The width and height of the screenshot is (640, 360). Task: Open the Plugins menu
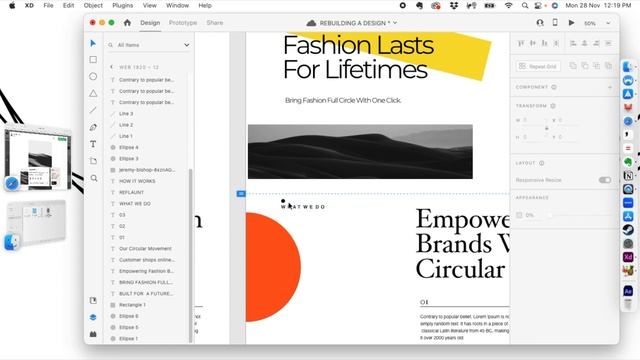pos(122,5)
